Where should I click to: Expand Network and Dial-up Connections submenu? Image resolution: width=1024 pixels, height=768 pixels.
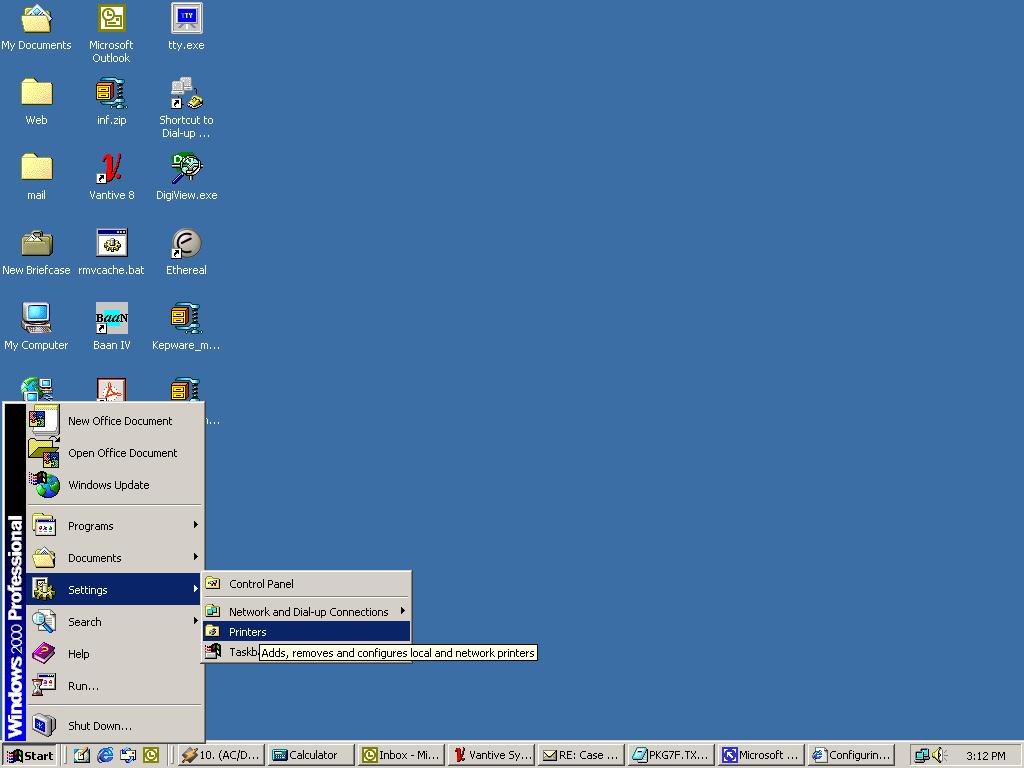pyautogui.click(x=308, y=612)
